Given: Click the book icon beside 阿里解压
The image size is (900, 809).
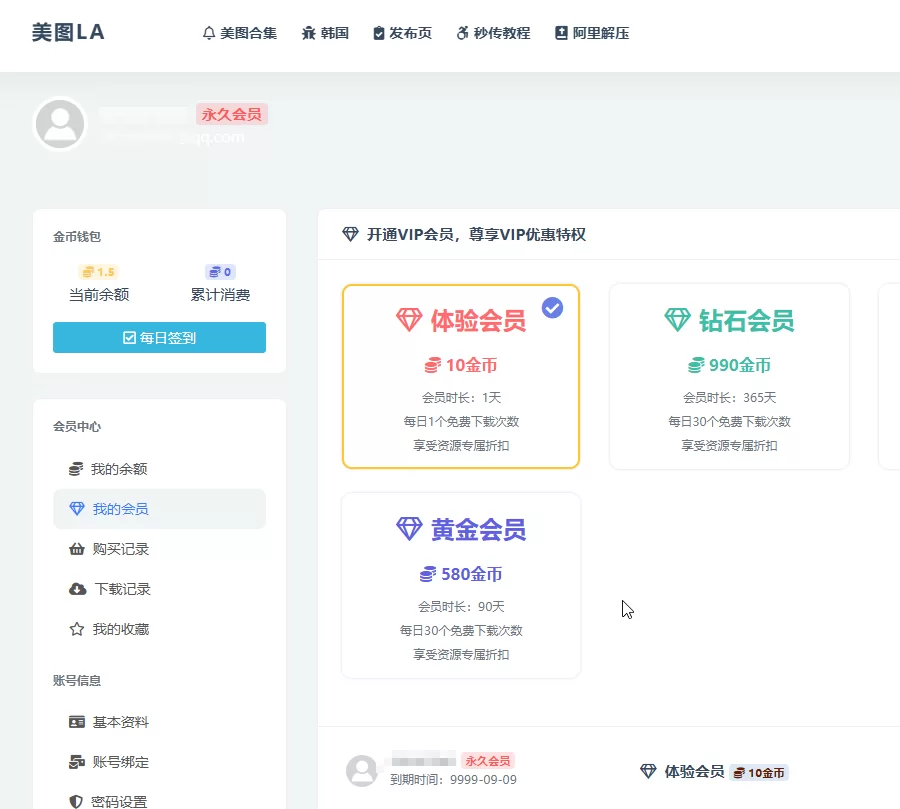Looking at the screenshot, I should click(x=561, y=33).
